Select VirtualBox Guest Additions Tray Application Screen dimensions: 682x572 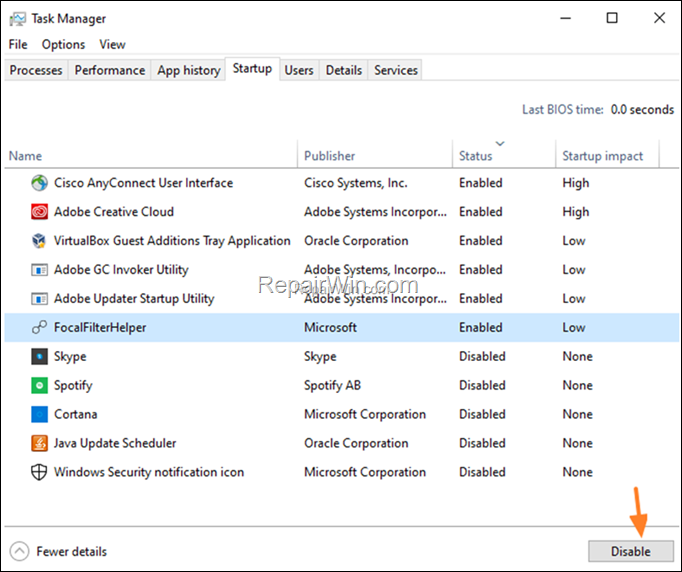pyautogui.click(x=172, y=241)
